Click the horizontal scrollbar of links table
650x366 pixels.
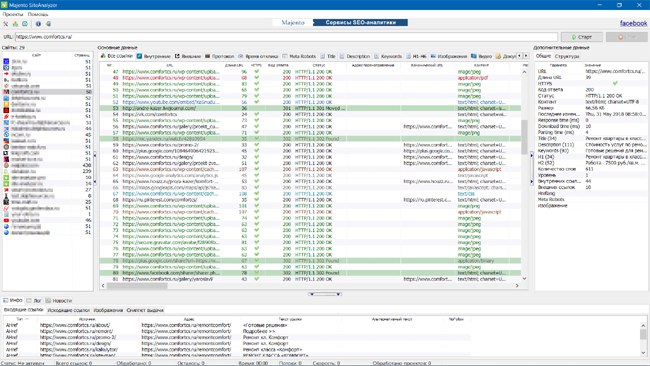tap(310, 286)
